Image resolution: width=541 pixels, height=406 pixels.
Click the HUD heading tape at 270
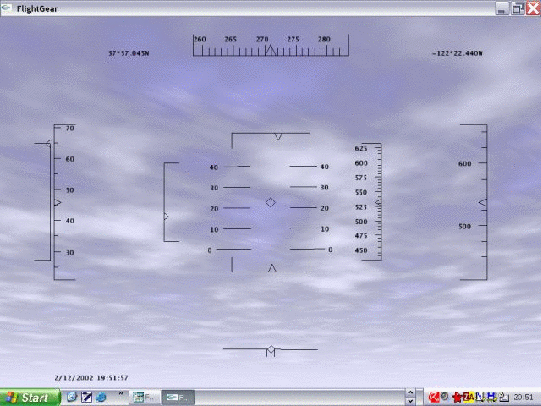pos(262,39)
